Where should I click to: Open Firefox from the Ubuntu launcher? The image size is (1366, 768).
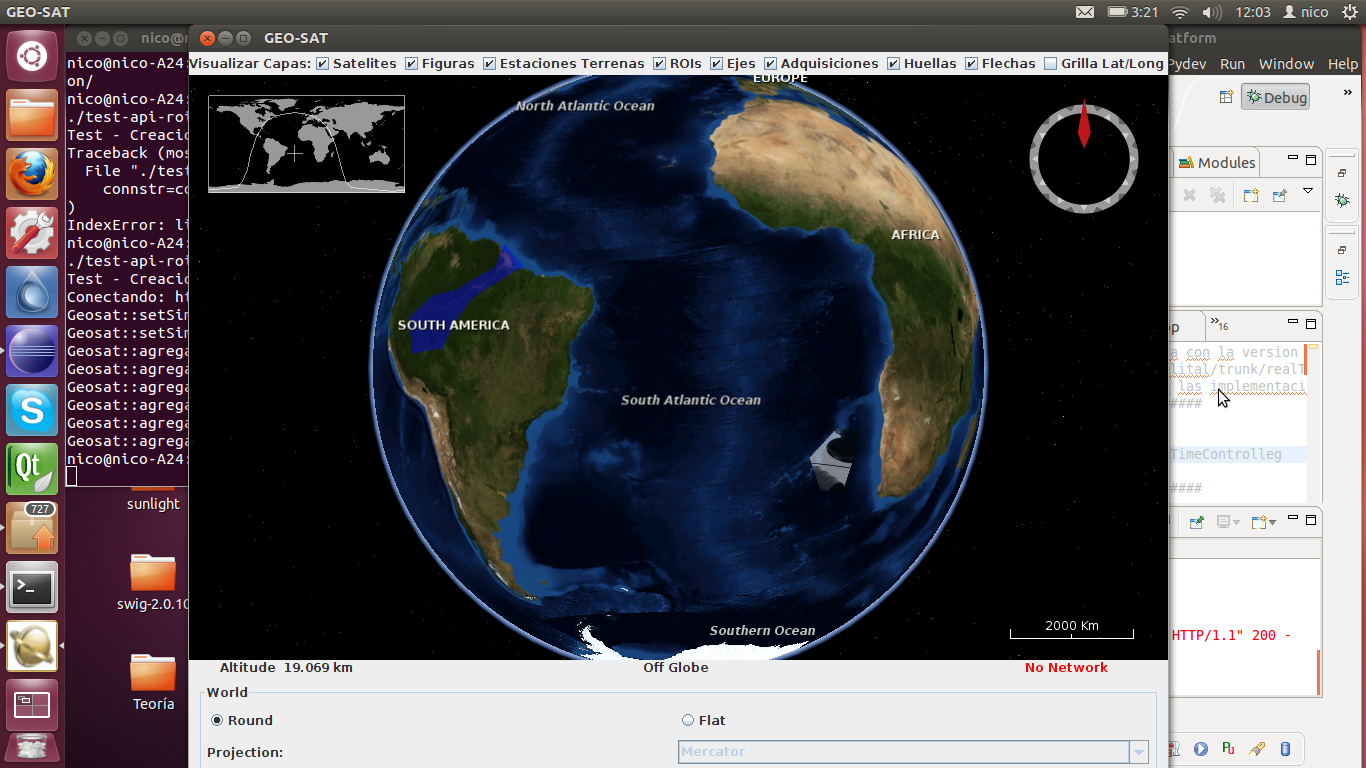[32, 175]
